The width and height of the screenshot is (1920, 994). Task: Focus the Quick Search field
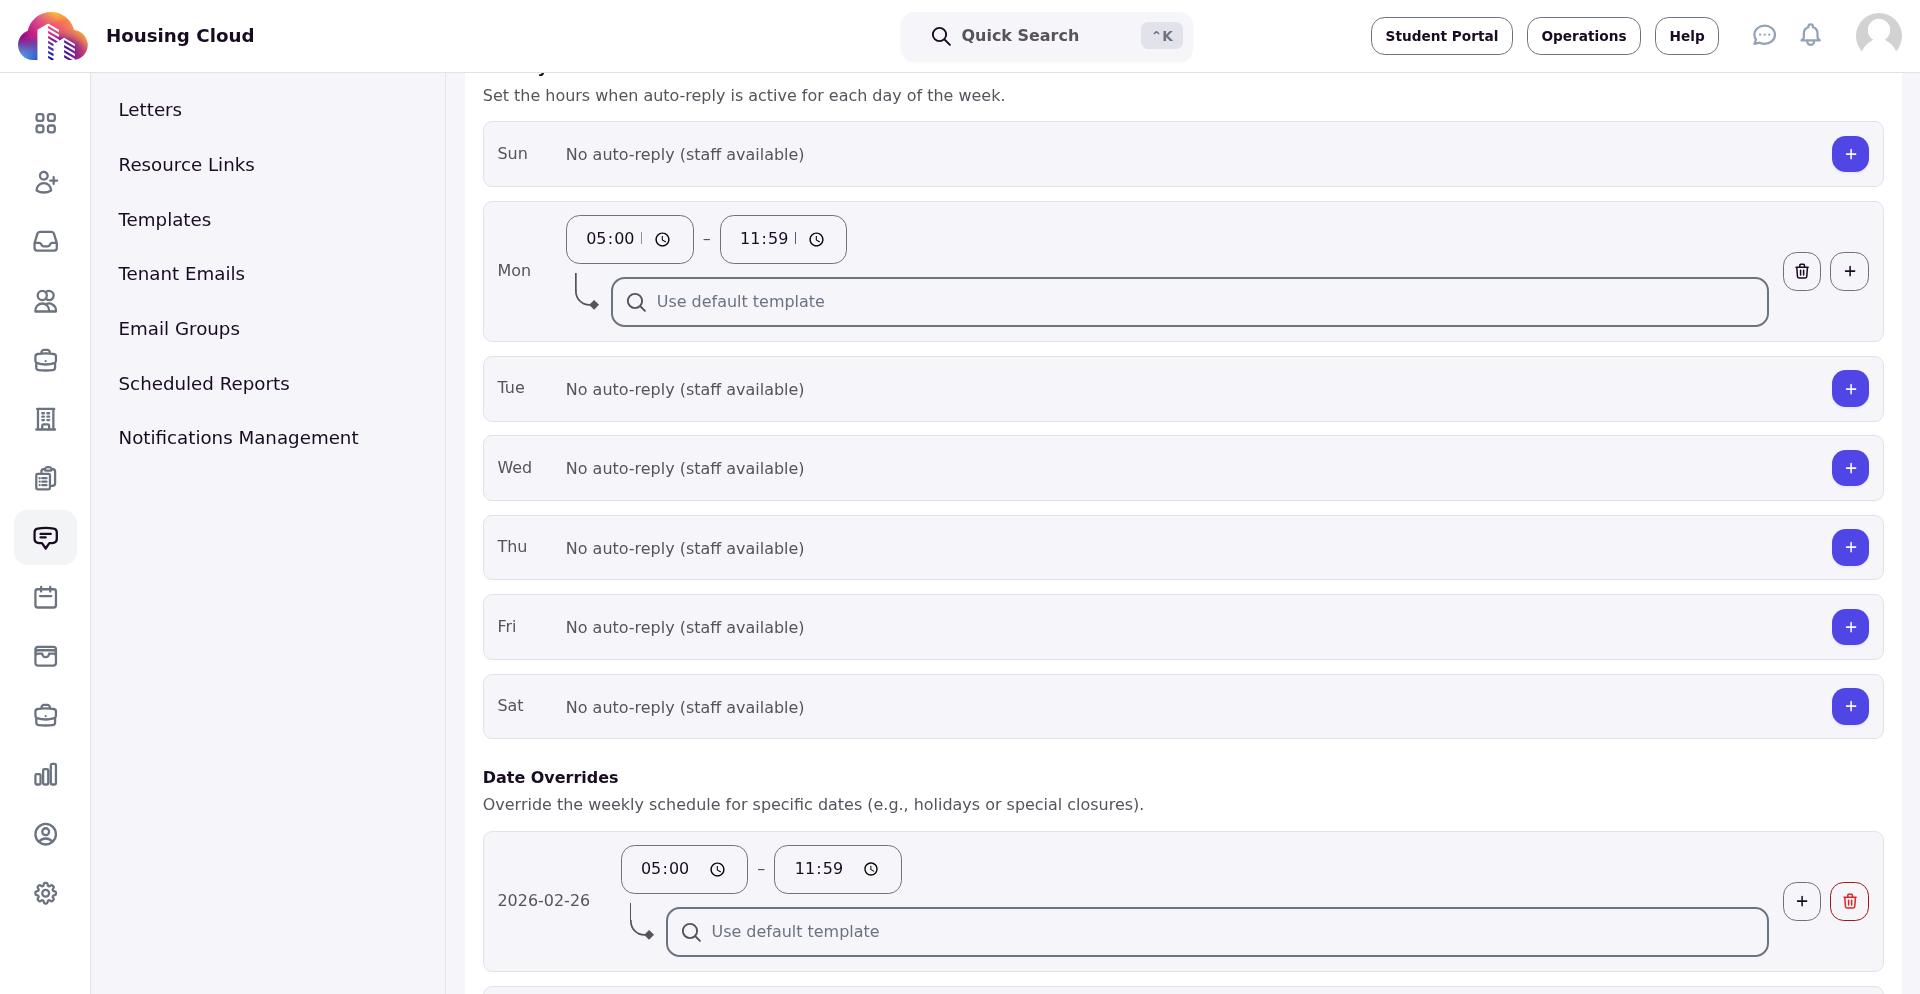click(1046, 37)
